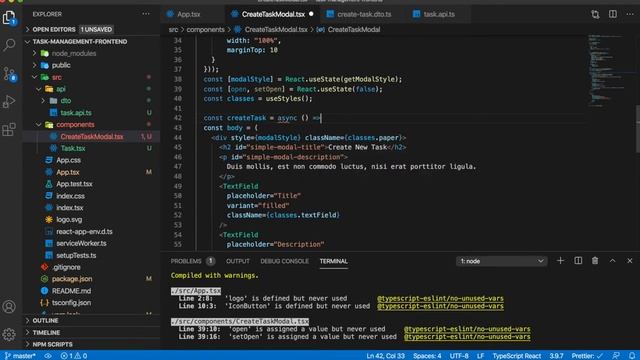The width and height of the screenshot is (640, 360).
Task: Select the terminal dropdown showing 1: node
Action: (501, 261)
